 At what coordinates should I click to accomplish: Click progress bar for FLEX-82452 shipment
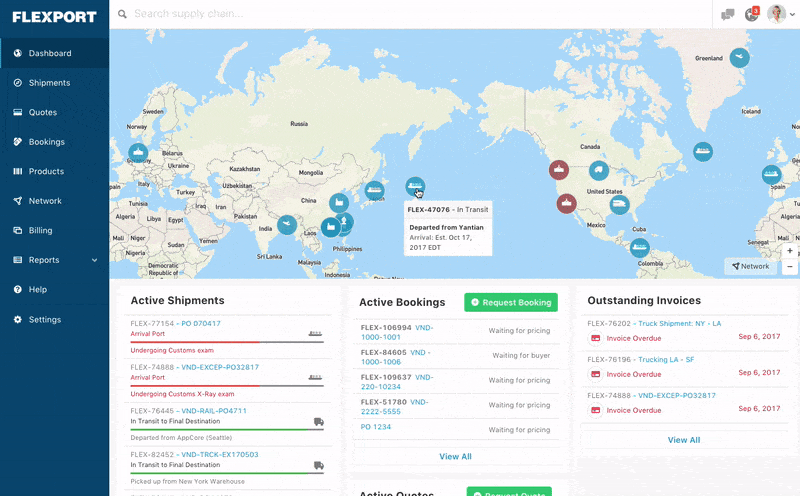pos(227,474)
